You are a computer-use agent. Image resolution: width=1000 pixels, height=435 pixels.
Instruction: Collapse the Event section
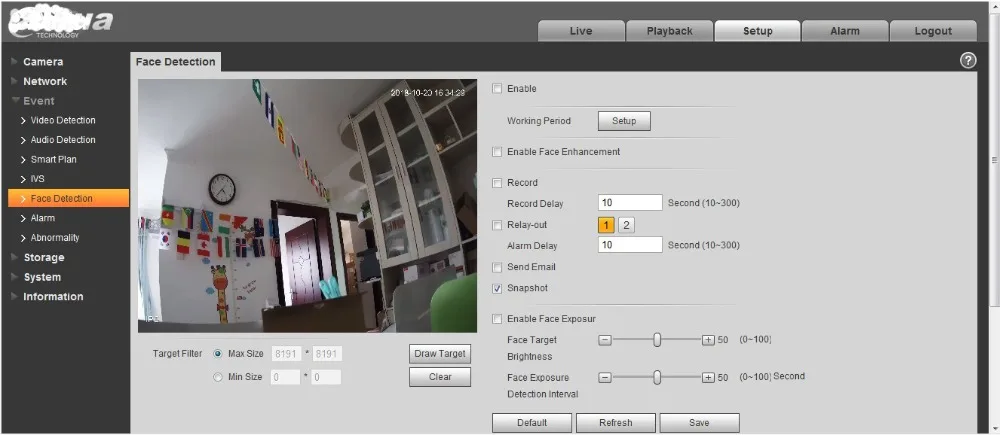(x=38, y=101)
